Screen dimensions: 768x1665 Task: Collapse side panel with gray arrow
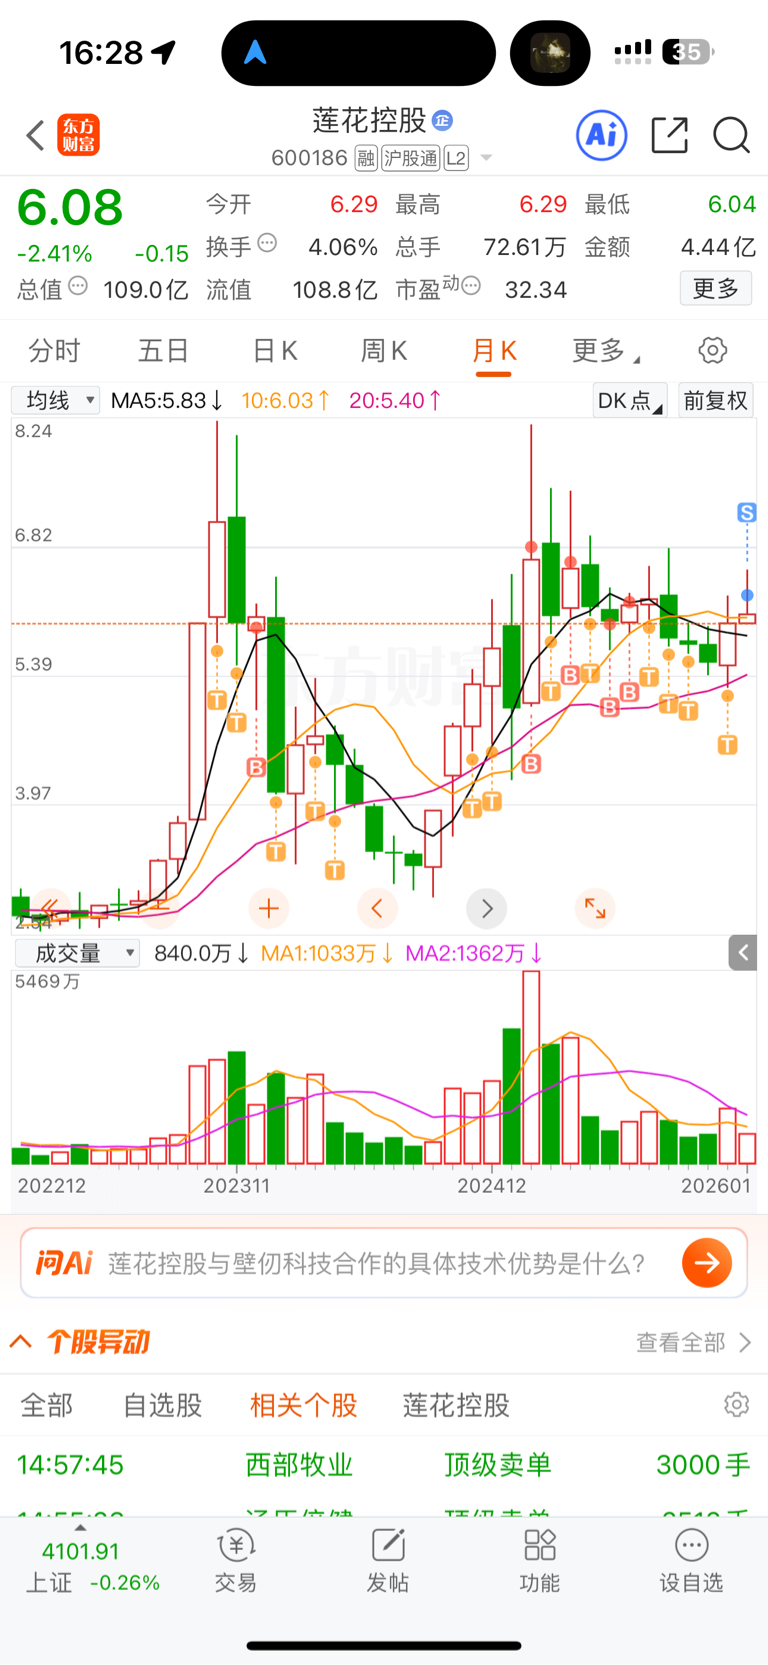click(x=742, y=953)
